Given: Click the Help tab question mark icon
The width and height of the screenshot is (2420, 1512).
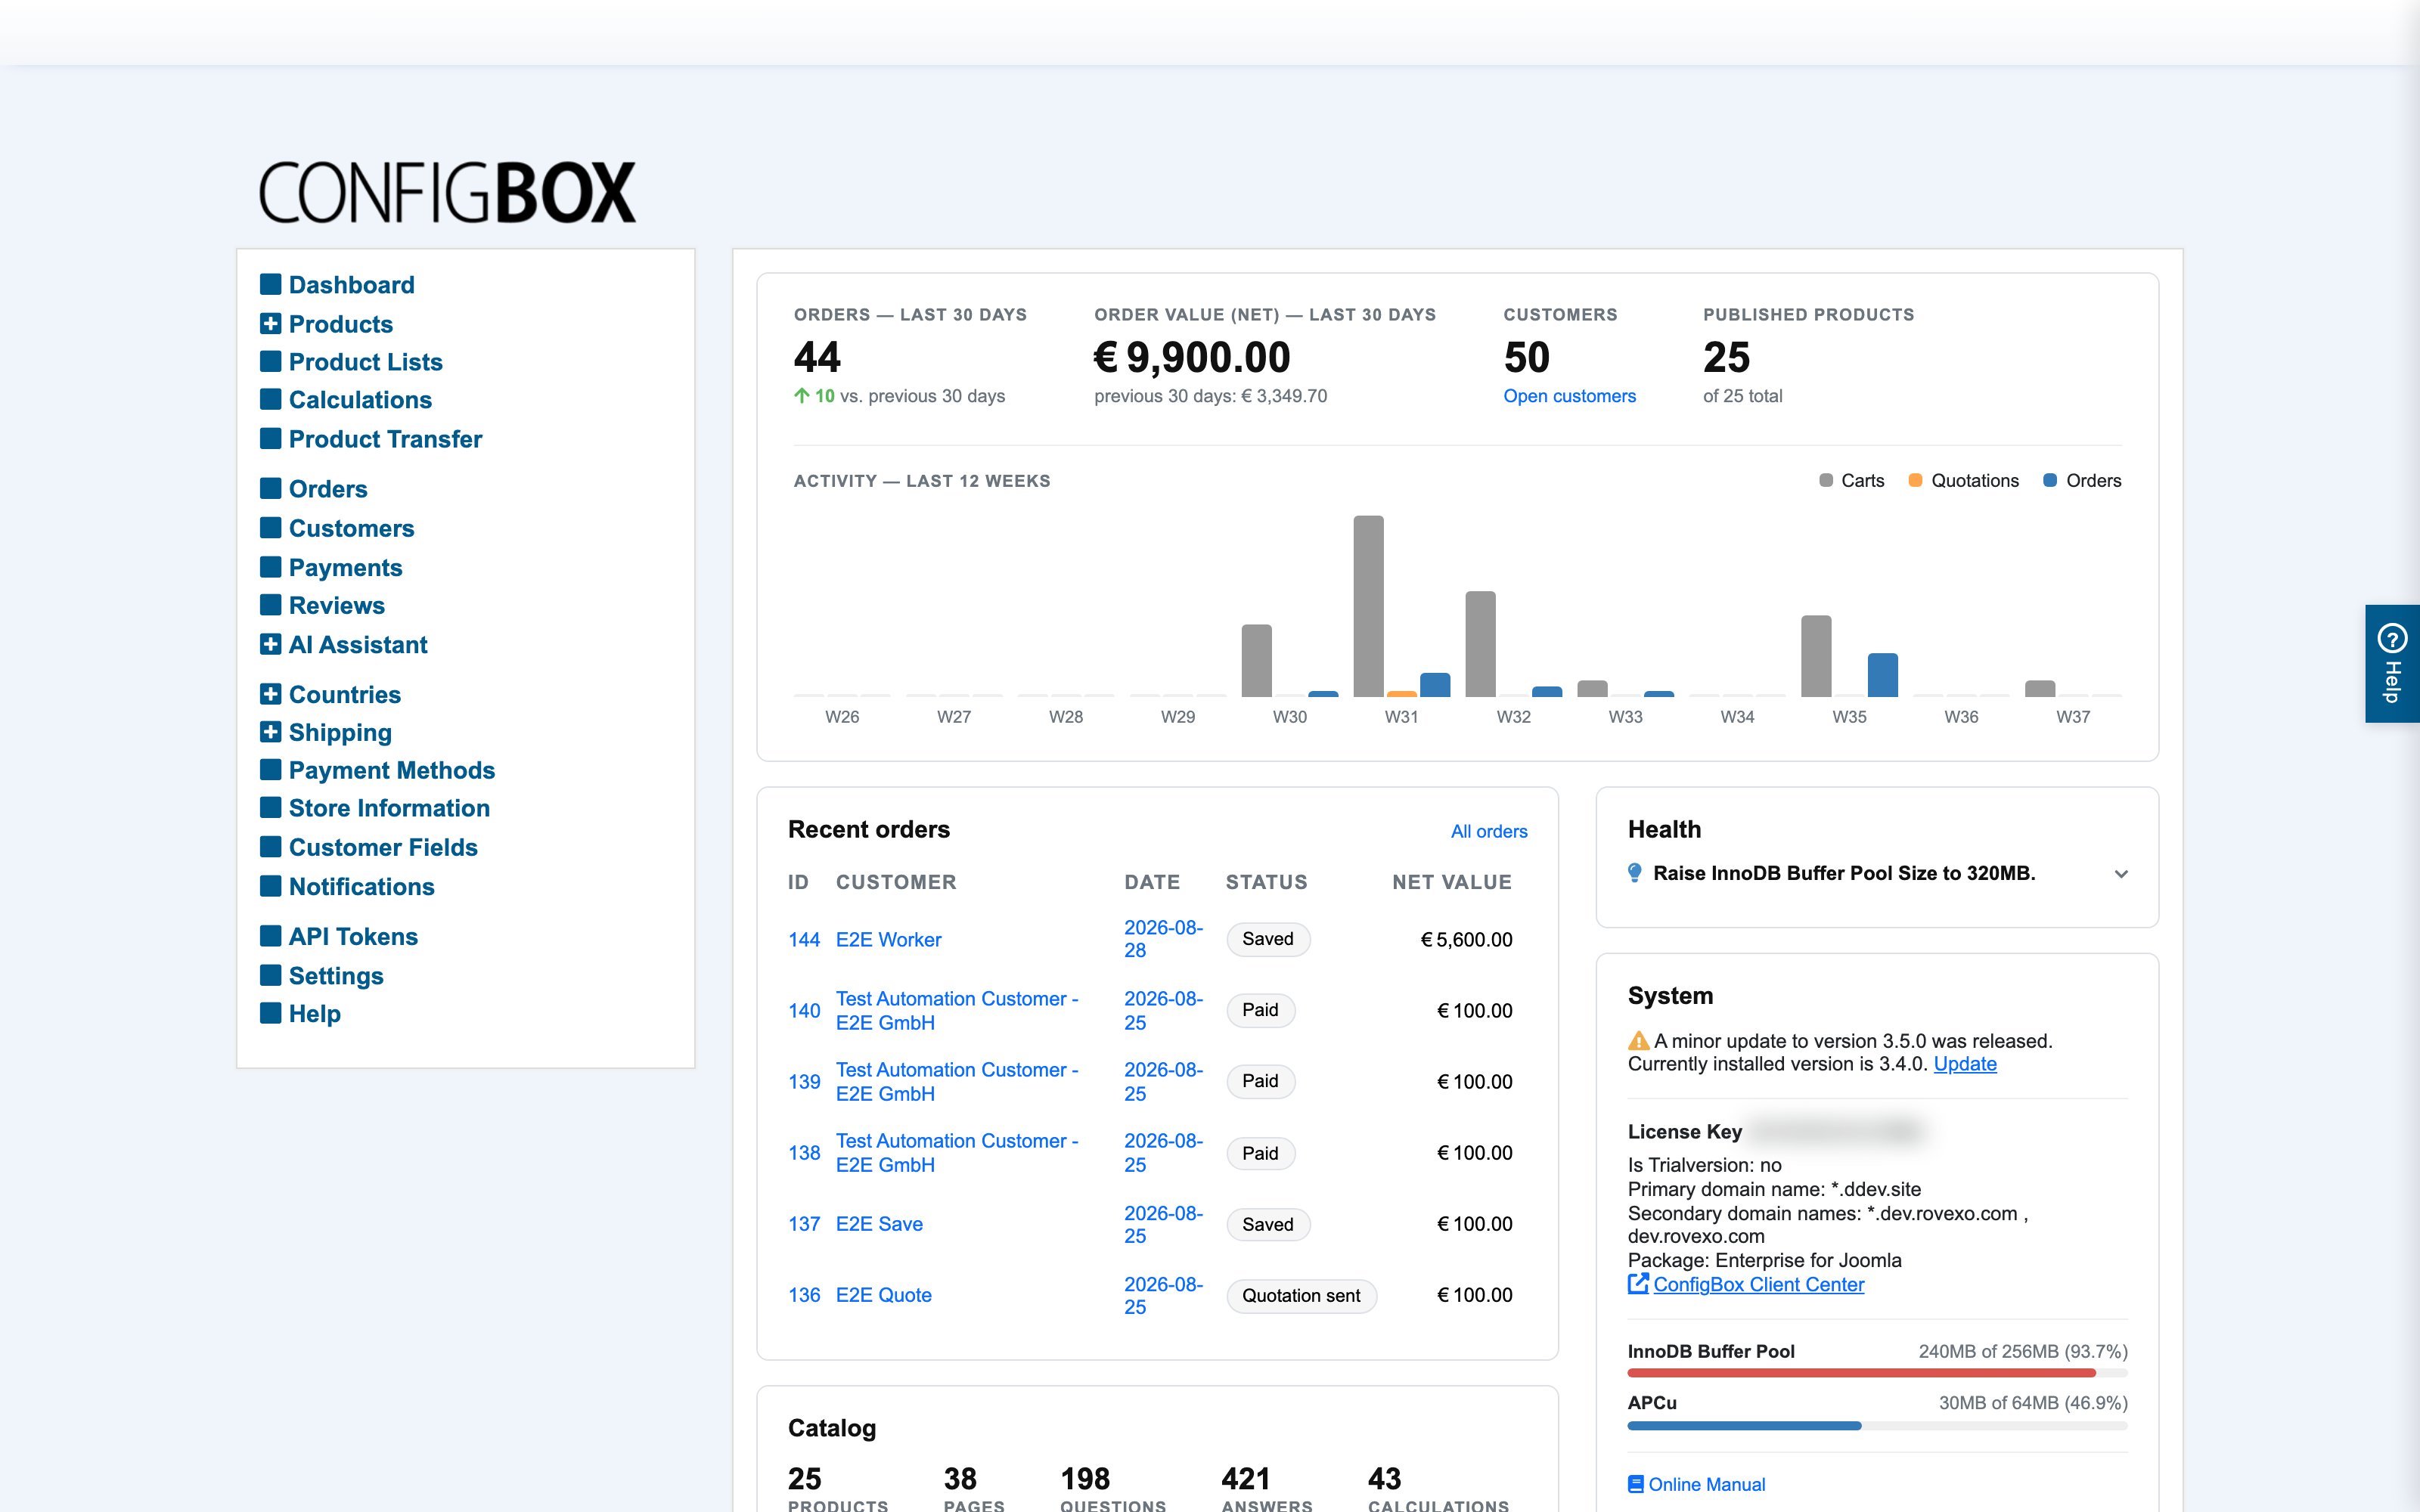Looking at the screenshot, I should click(x=2392, y=638).
